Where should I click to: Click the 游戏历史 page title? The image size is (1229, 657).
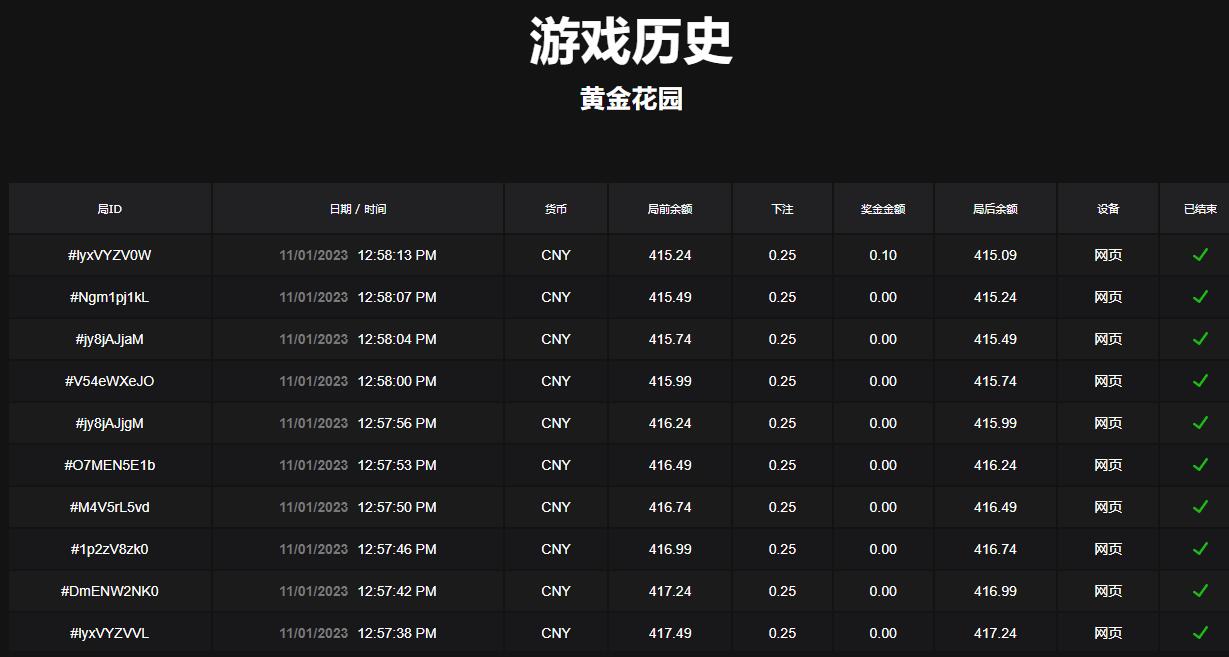click(x=631, y=42)
